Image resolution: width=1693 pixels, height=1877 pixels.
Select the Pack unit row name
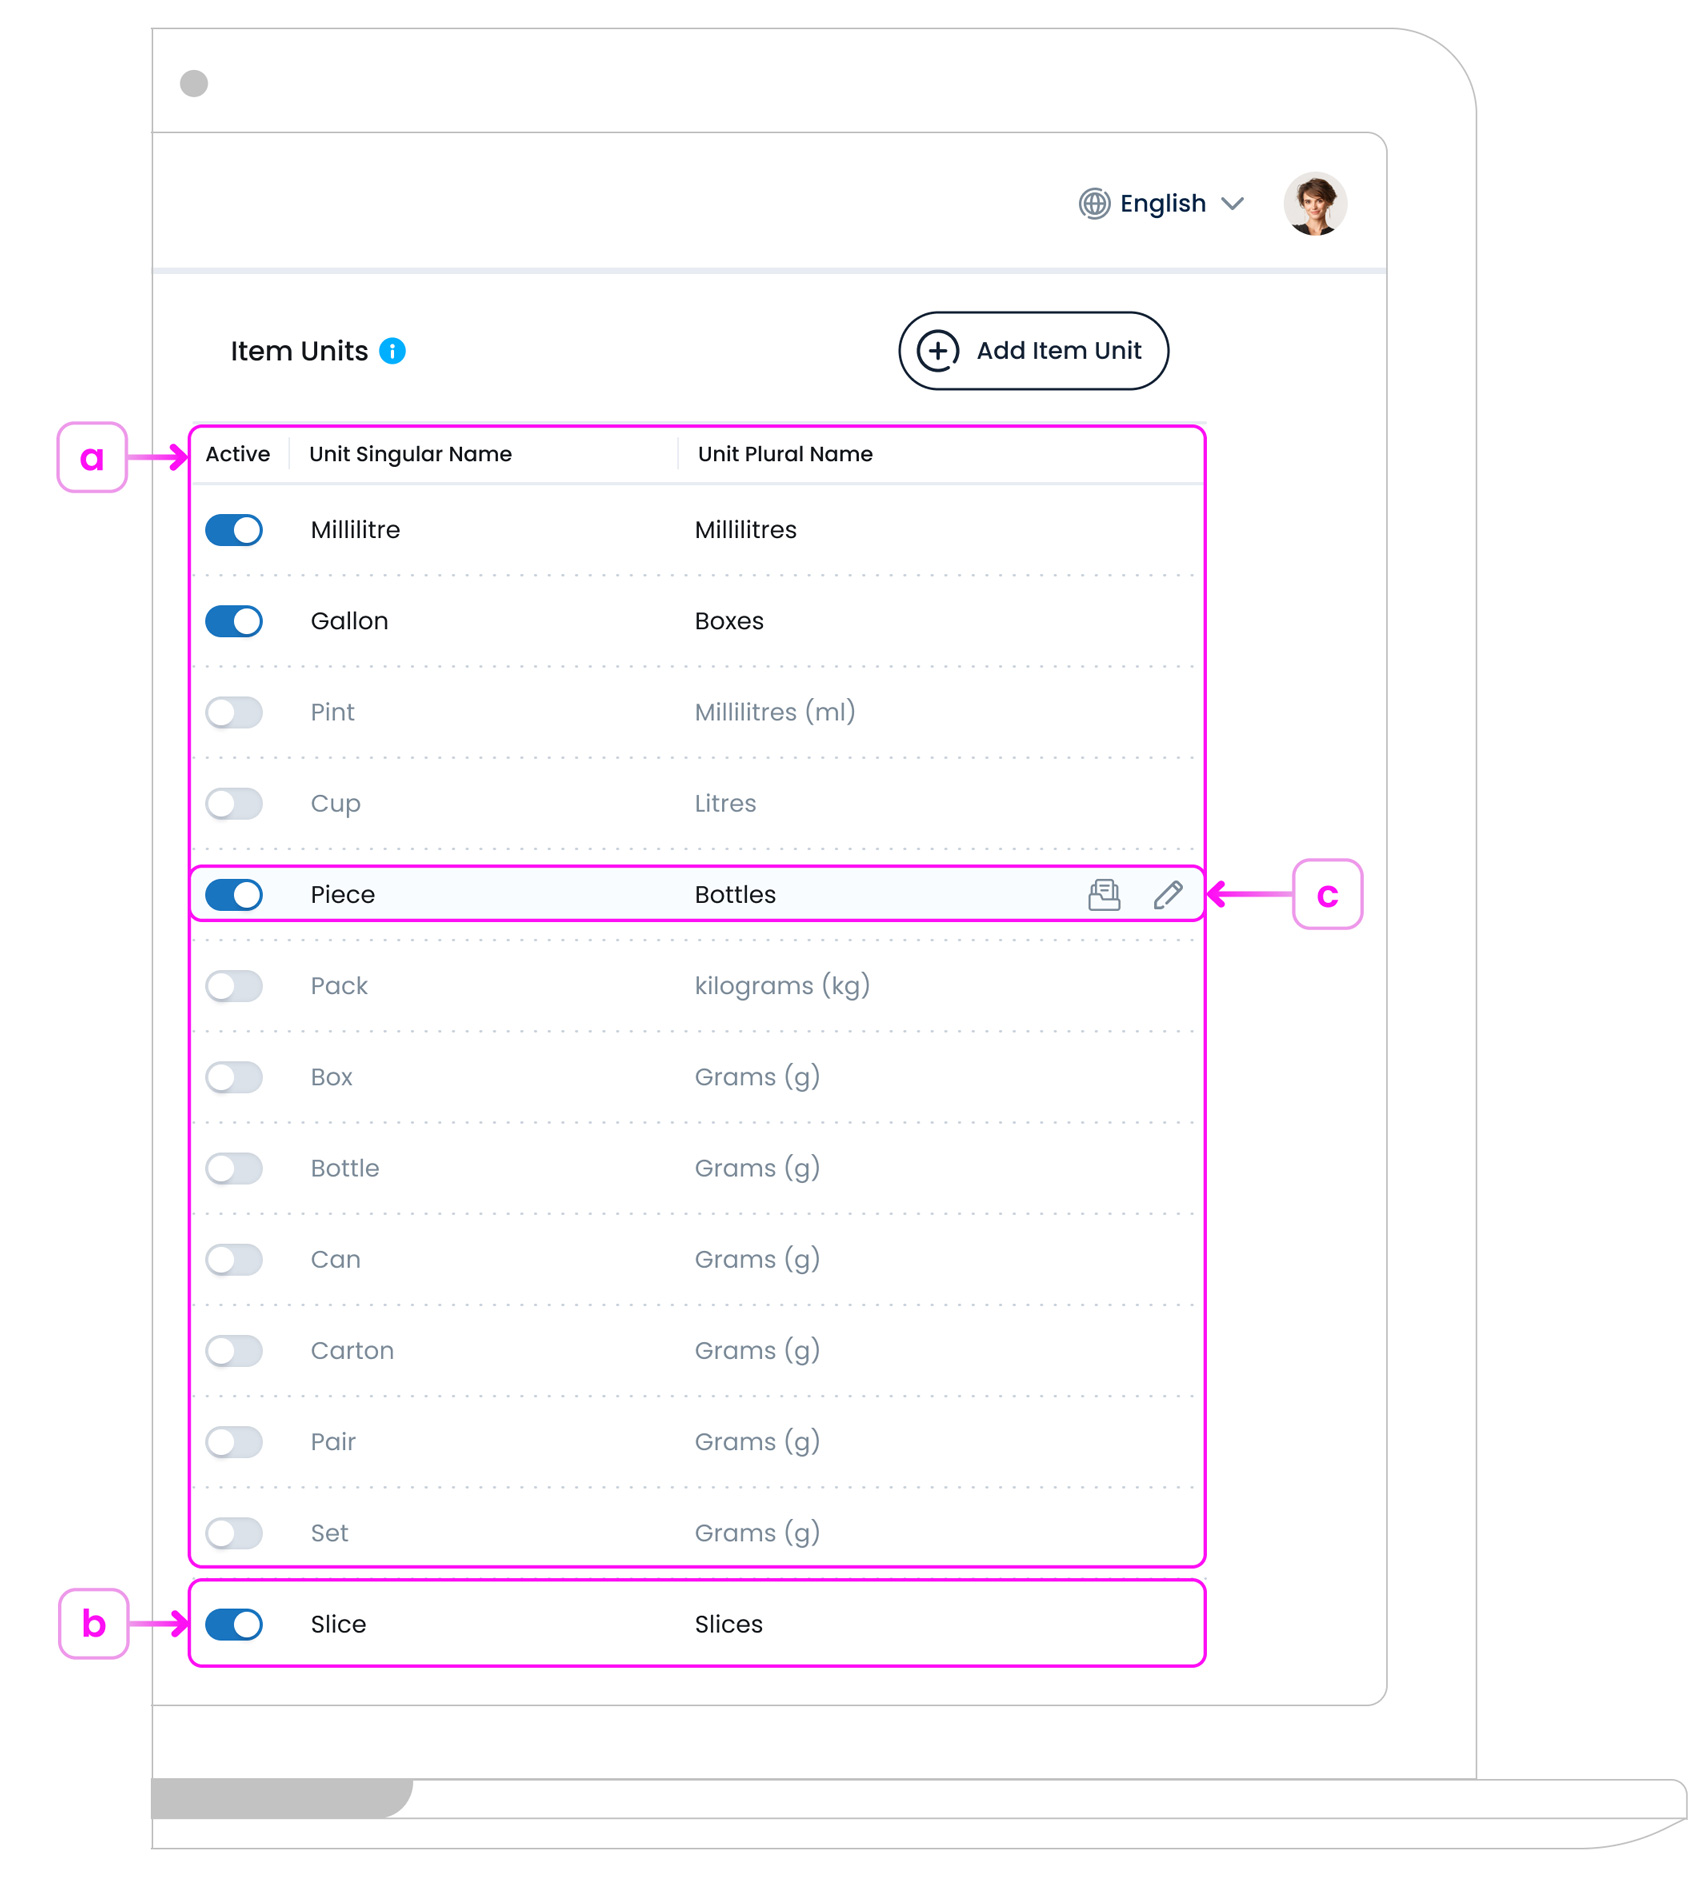[x=339, y=986]
